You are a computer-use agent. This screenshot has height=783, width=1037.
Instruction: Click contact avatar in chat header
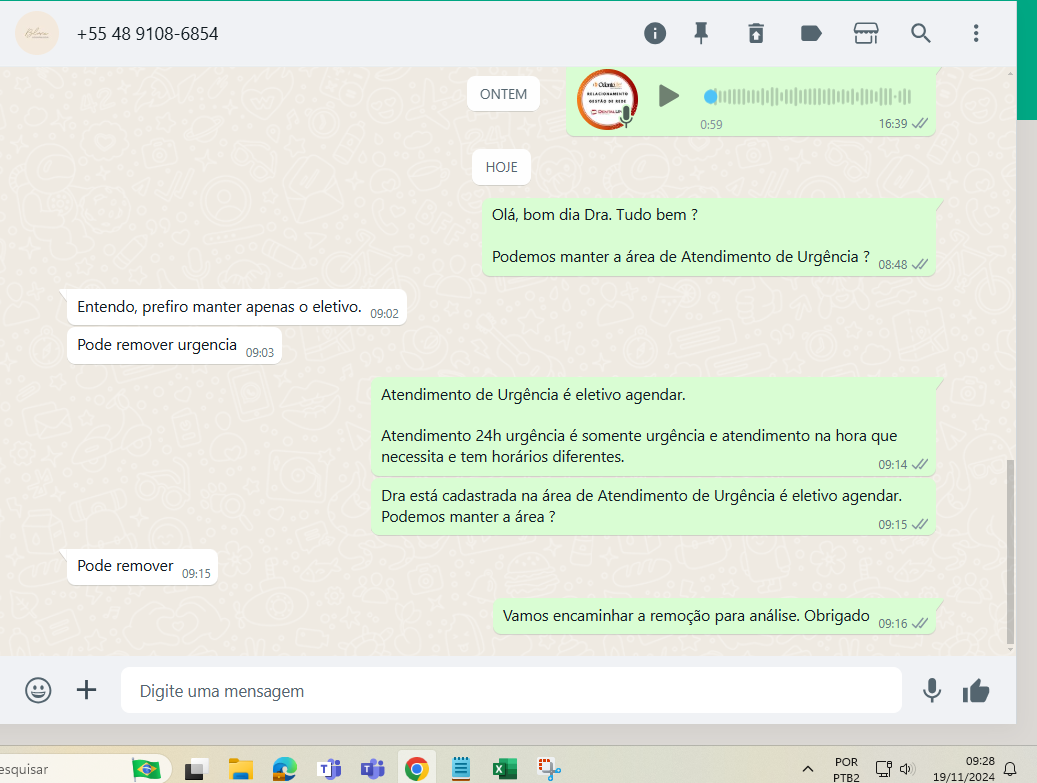point(37,33)
